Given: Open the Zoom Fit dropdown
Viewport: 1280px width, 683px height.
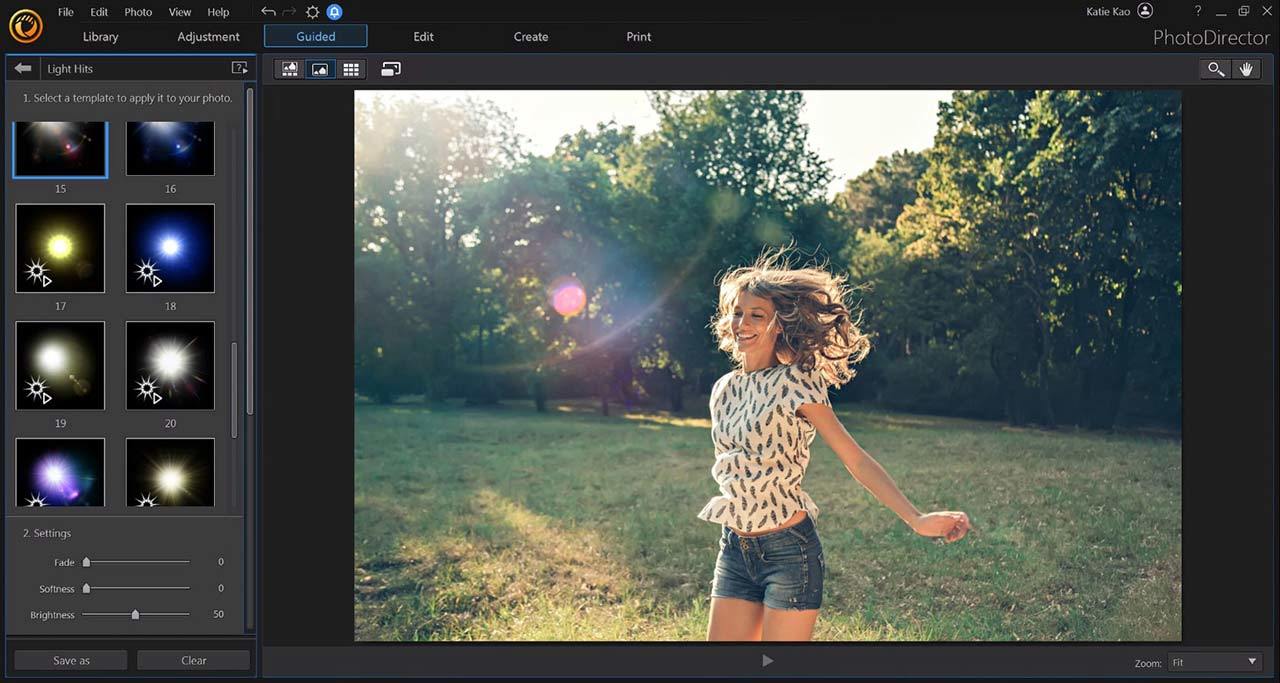Looking at the screenshot, I should tap(1215, 662).
